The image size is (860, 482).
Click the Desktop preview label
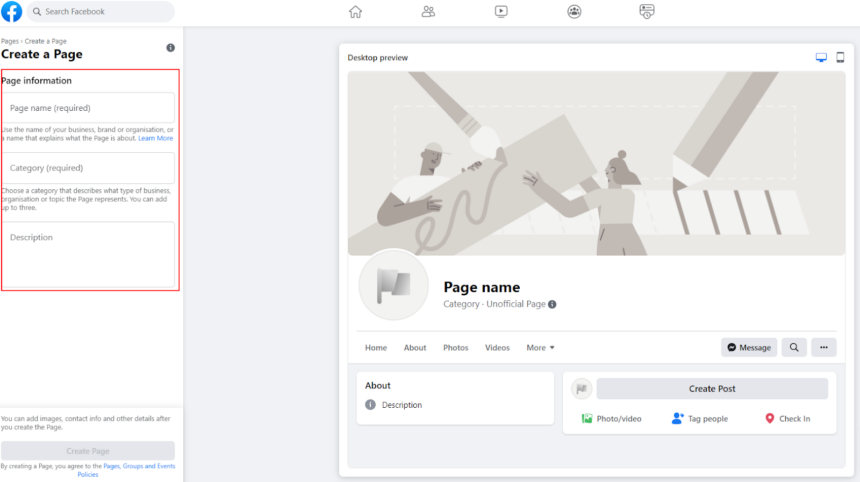377,58
